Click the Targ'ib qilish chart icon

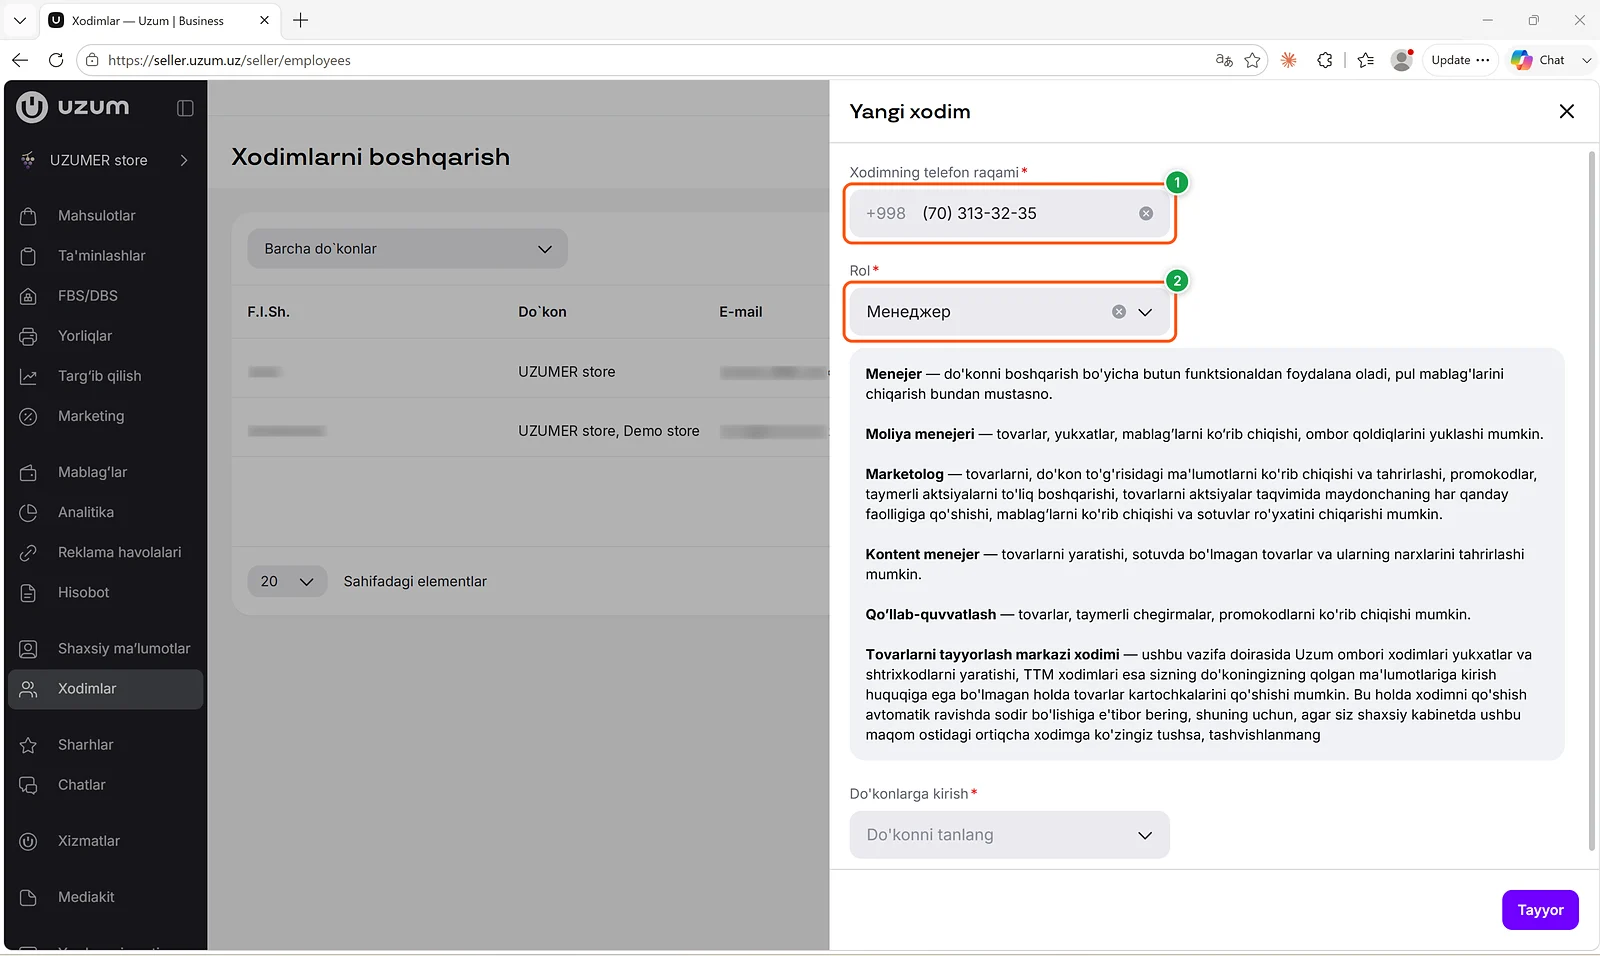[28, 377]
